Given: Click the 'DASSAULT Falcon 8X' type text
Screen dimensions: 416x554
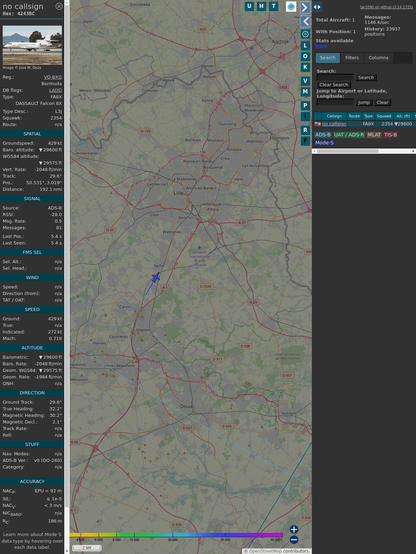Looking at the screenshot, I should coord(39,104).
